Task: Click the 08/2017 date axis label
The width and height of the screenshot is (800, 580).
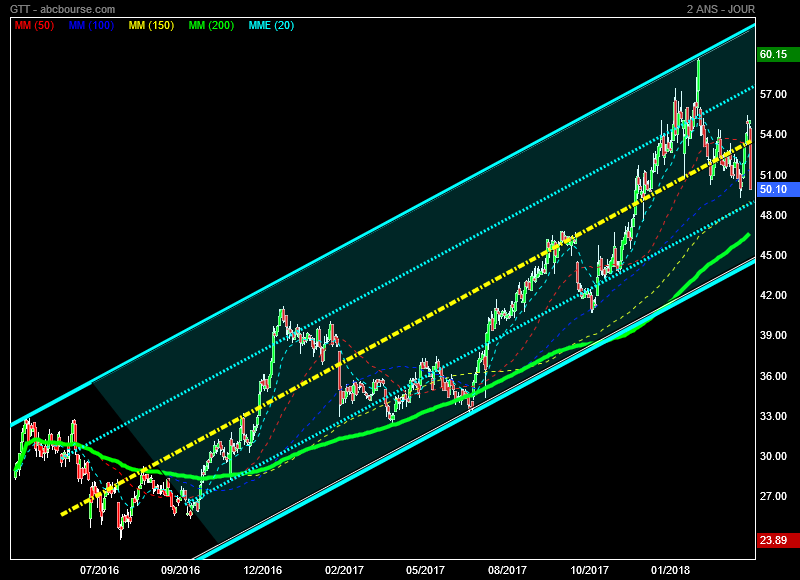Action: [507, 570]
